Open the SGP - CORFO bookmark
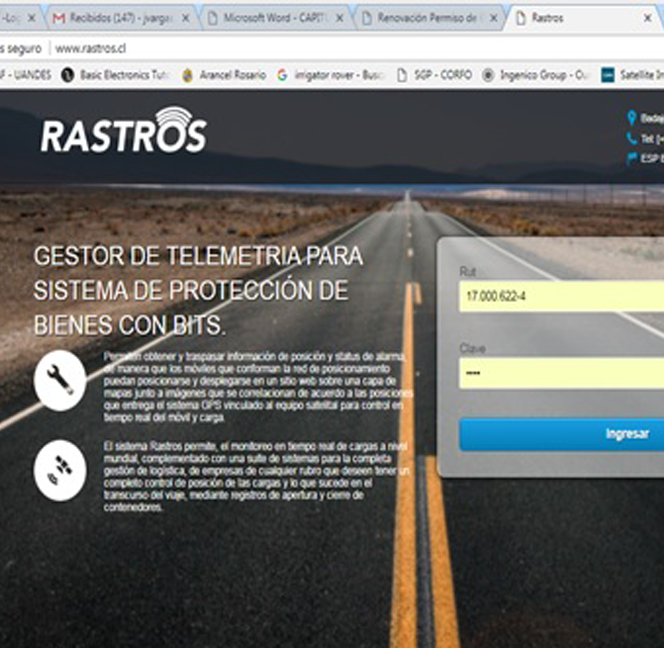 tap(435, 75)
